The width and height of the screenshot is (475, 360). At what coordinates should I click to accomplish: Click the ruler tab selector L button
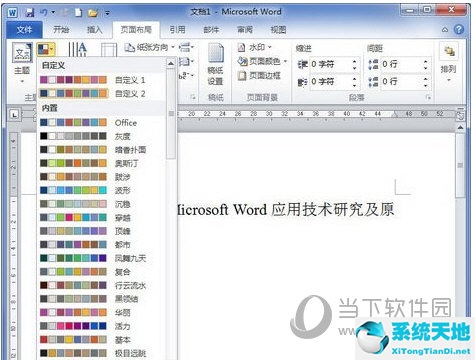(x=14, y=115)
